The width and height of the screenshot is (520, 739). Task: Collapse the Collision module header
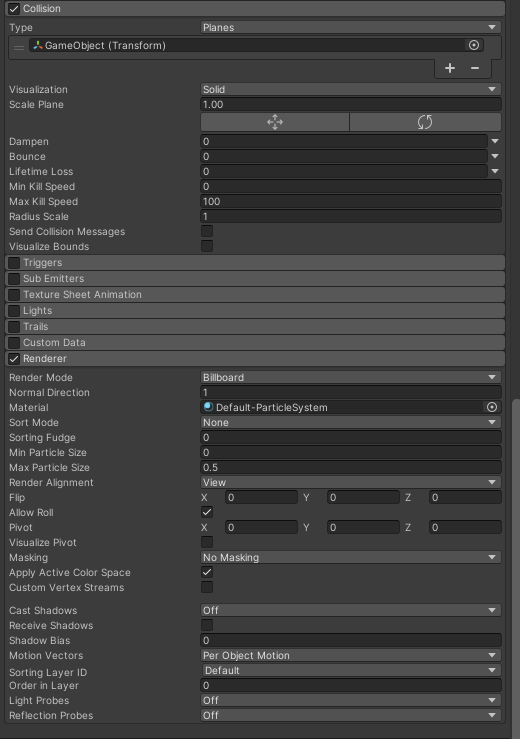point(255,8)
